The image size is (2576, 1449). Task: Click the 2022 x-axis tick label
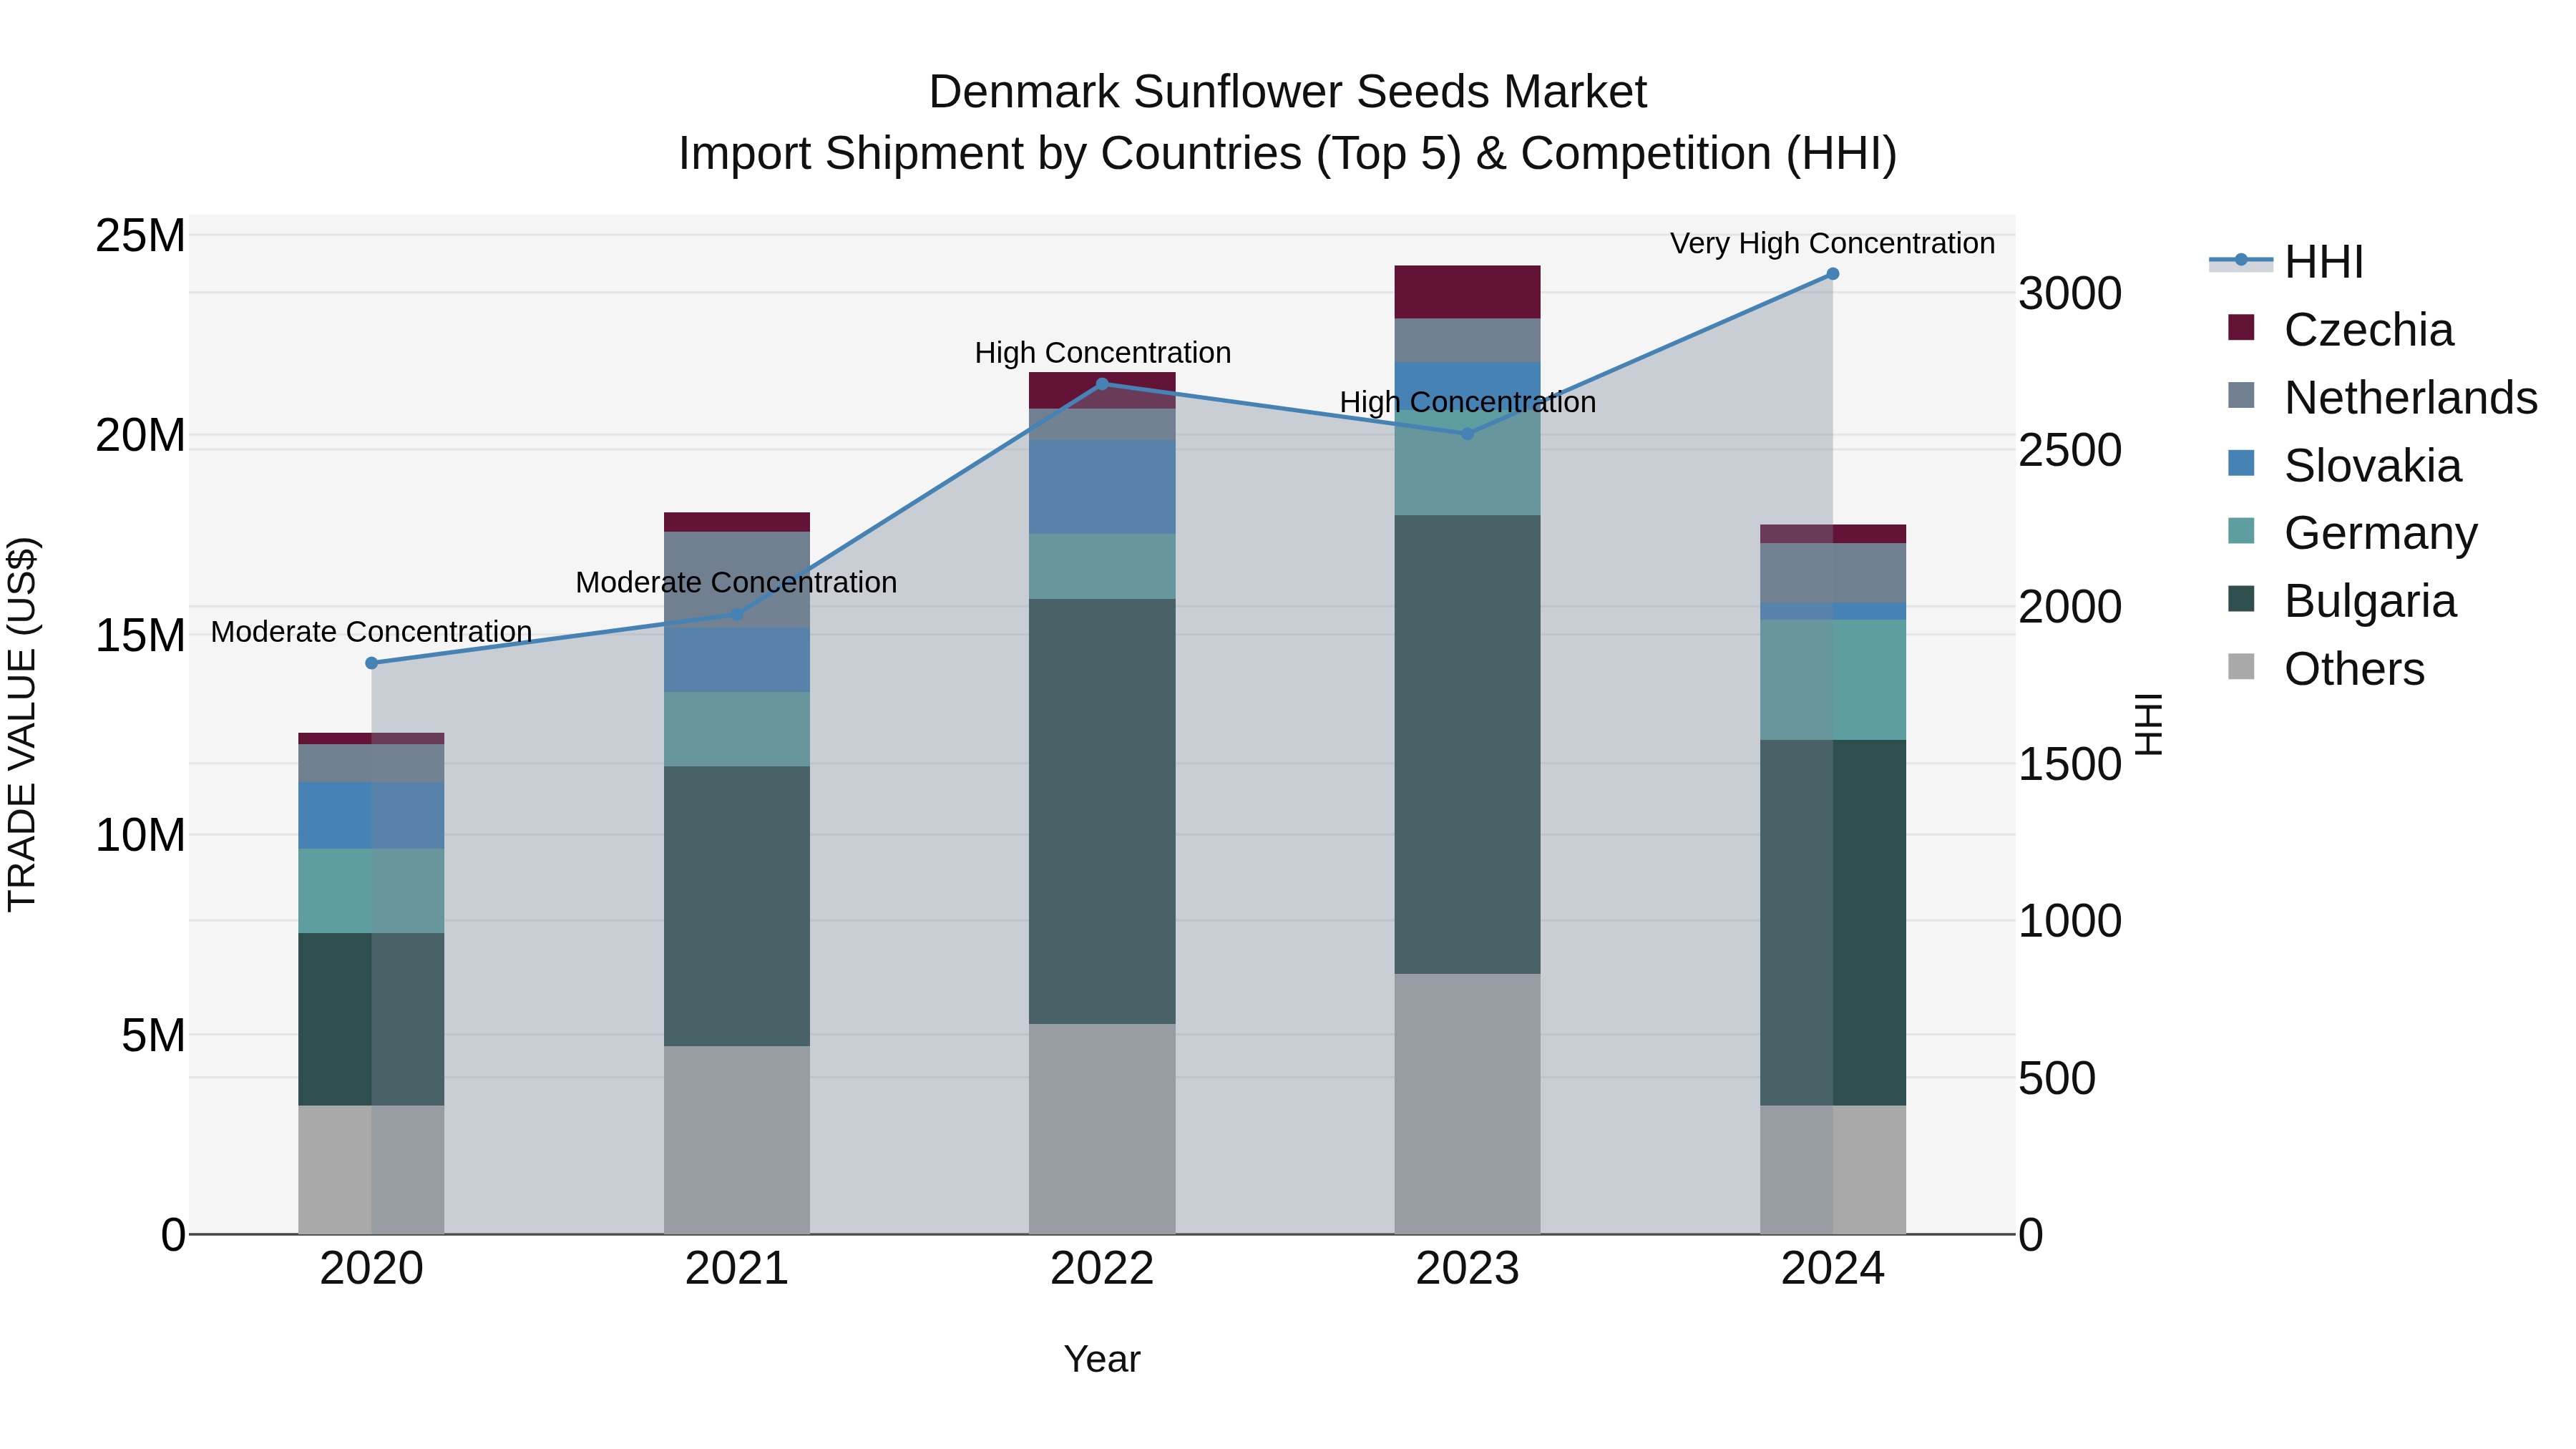click(1102, 1269)
